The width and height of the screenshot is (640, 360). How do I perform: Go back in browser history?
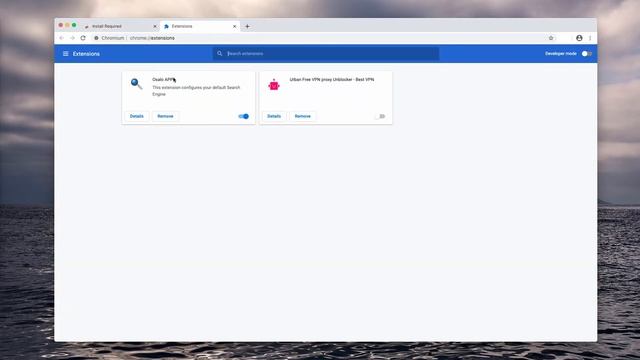(x=62, y=38)
